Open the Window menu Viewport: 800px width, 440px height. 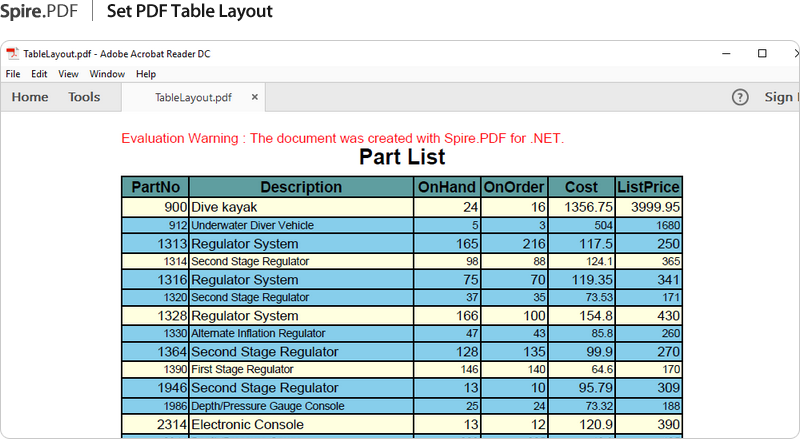click(x=107, y=74)
